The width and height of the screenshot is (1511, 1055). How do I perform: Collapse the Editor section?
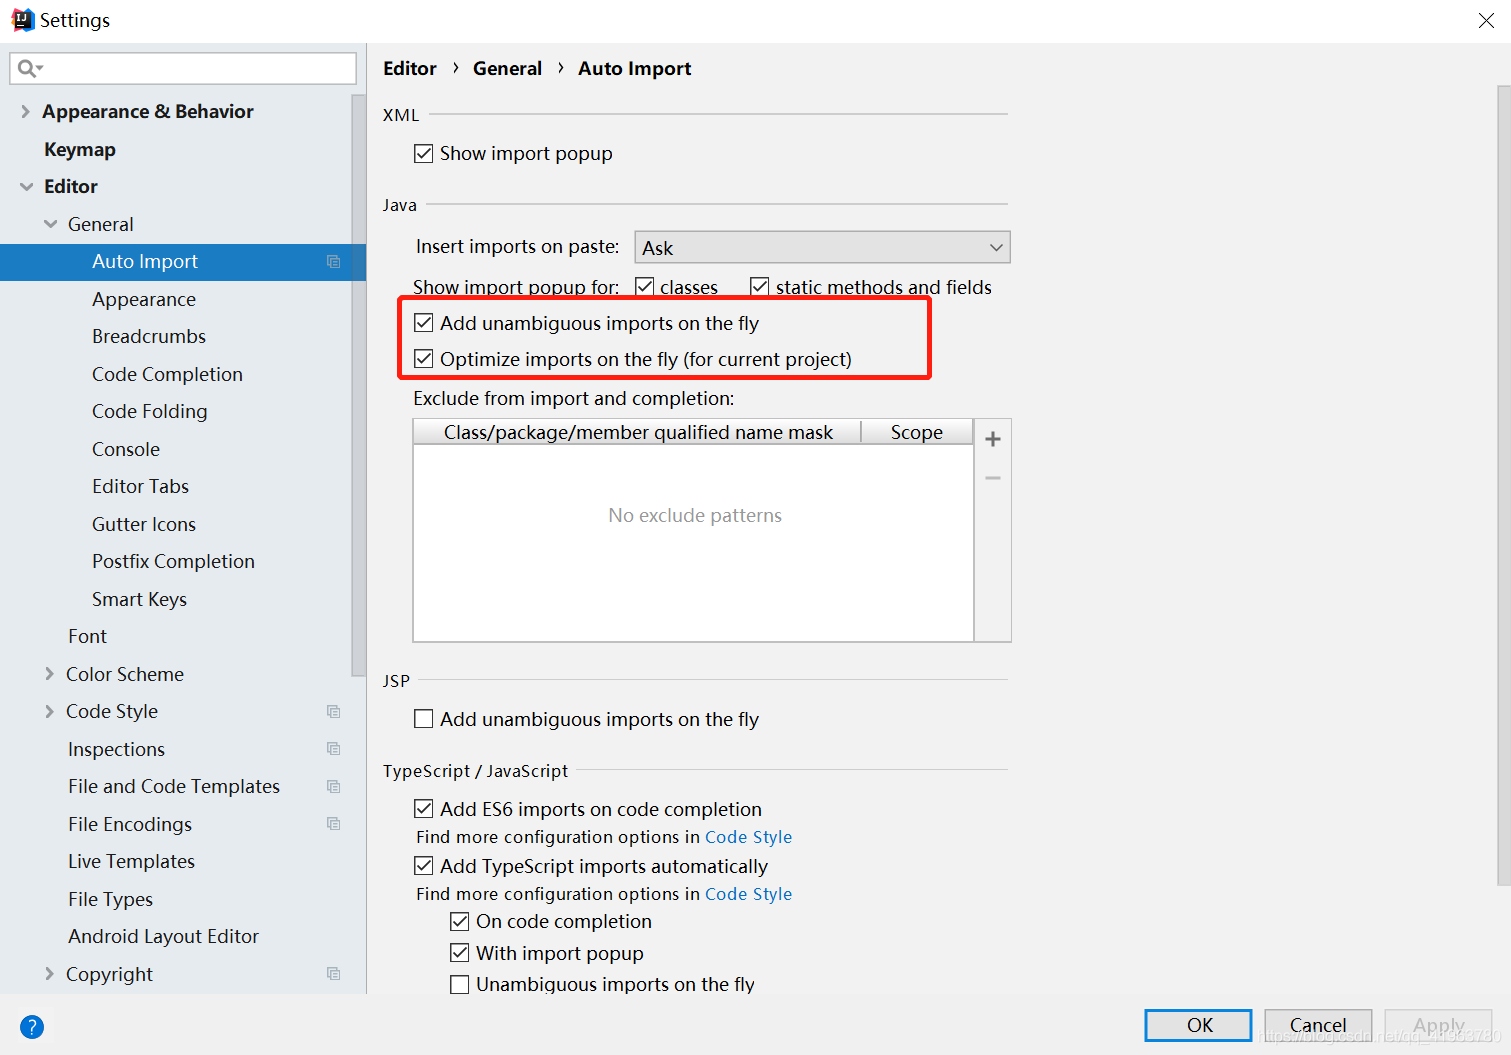26,187
